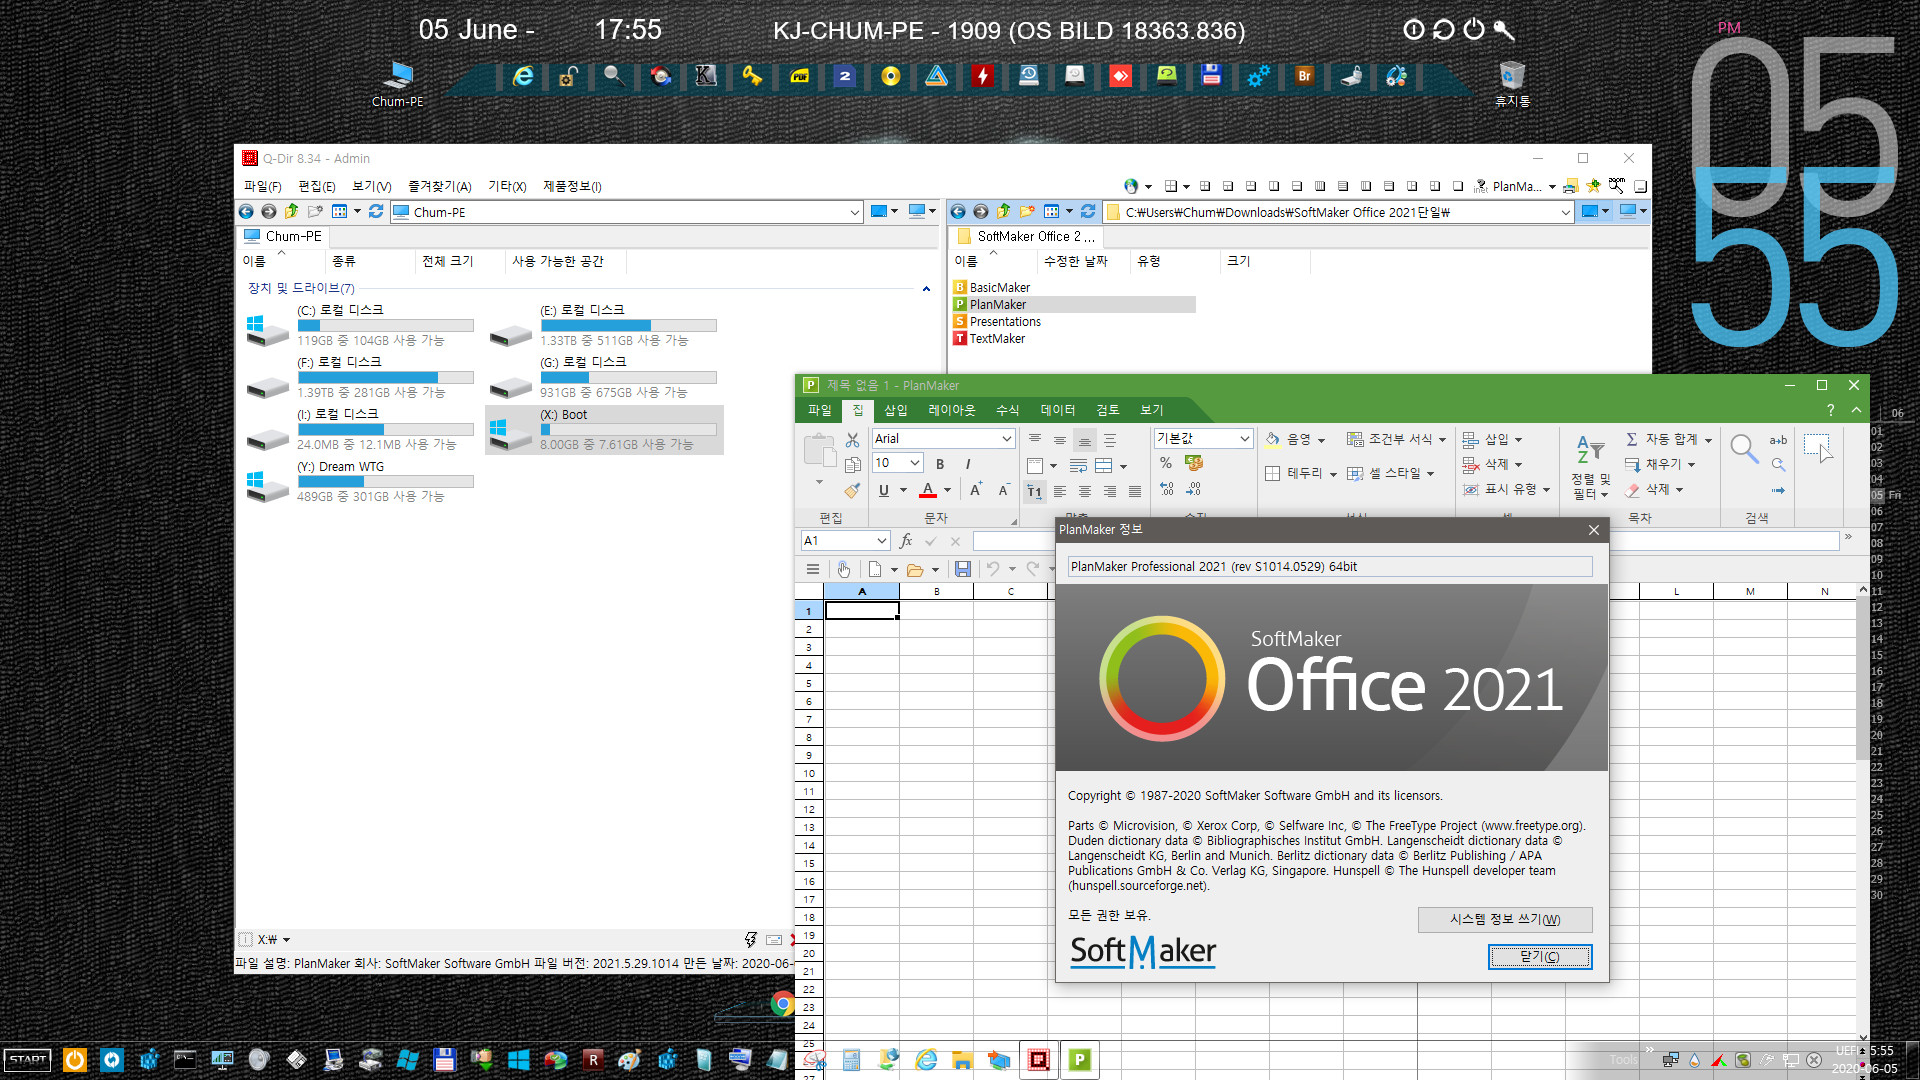Screen dimensions: 1920x1080
Task: Open Q-Dir 즐겨찾기(A) menu
Action: pos(439,186)
